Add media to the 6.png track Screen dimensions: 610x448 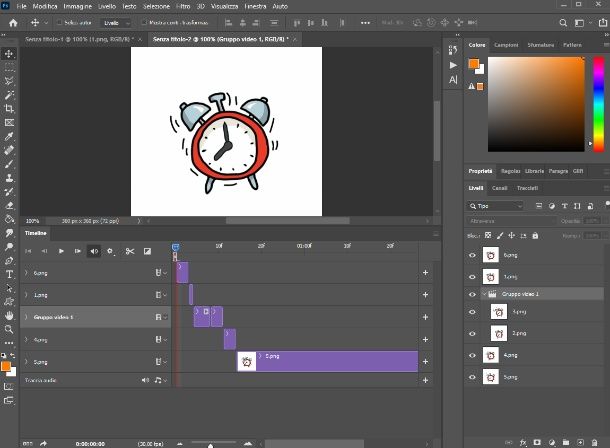coord(425,273)
